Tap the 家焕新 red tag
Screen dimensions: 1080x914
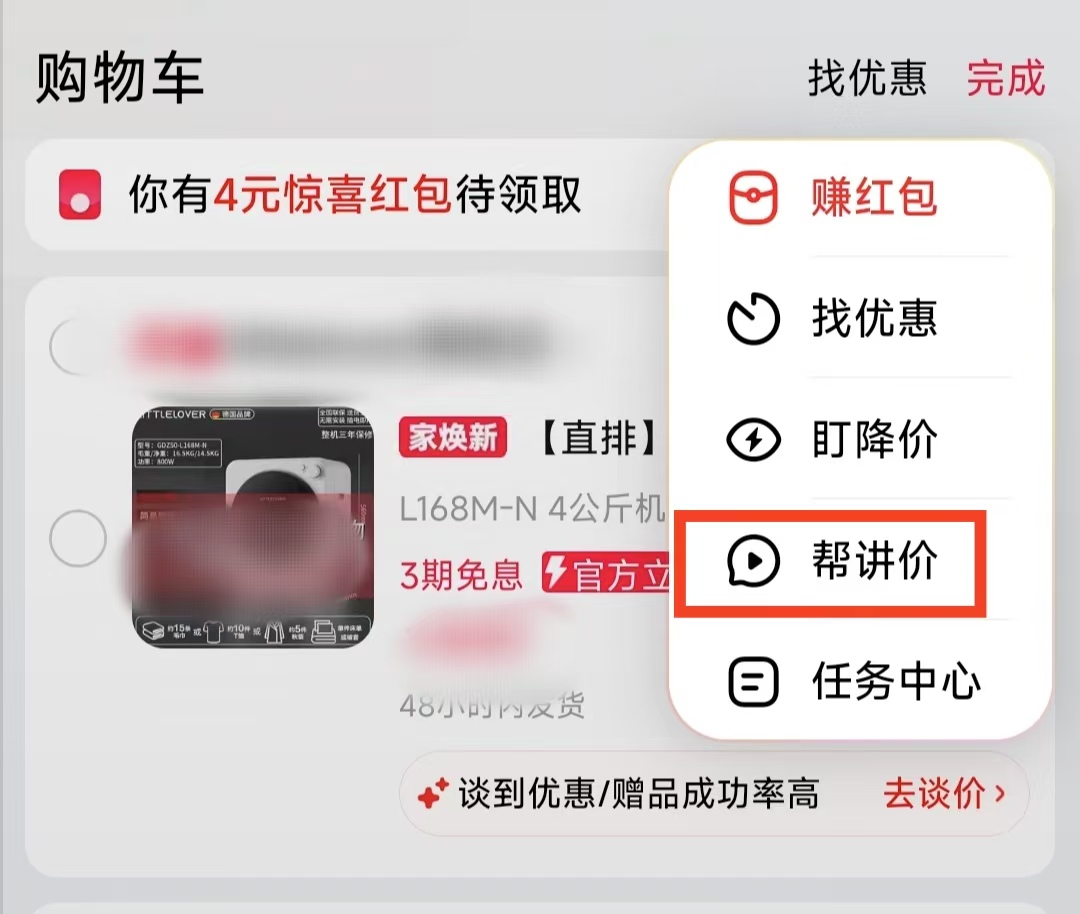coord(453,437)
